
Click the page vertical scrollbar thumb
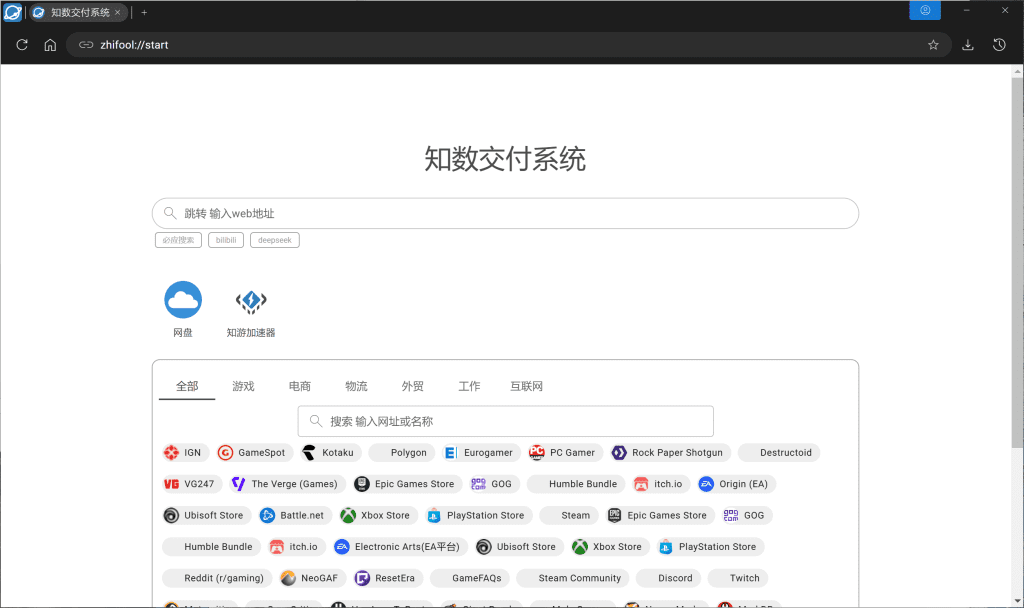1017,261
